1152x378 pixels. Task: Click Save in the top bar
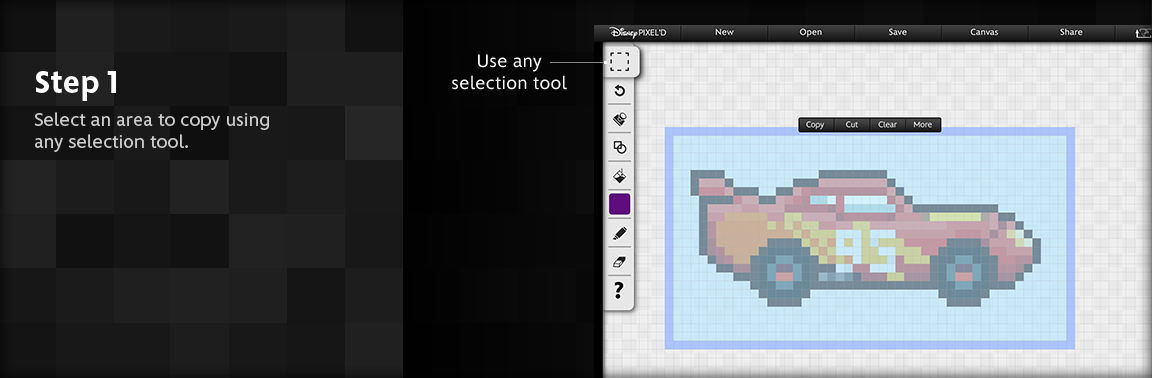pos(897,32)
